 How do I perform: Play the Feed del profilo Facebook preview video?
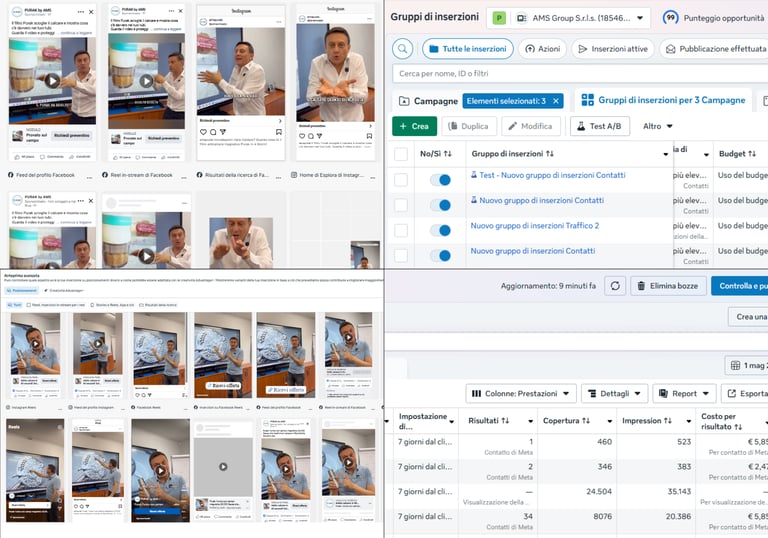(52, 80)
